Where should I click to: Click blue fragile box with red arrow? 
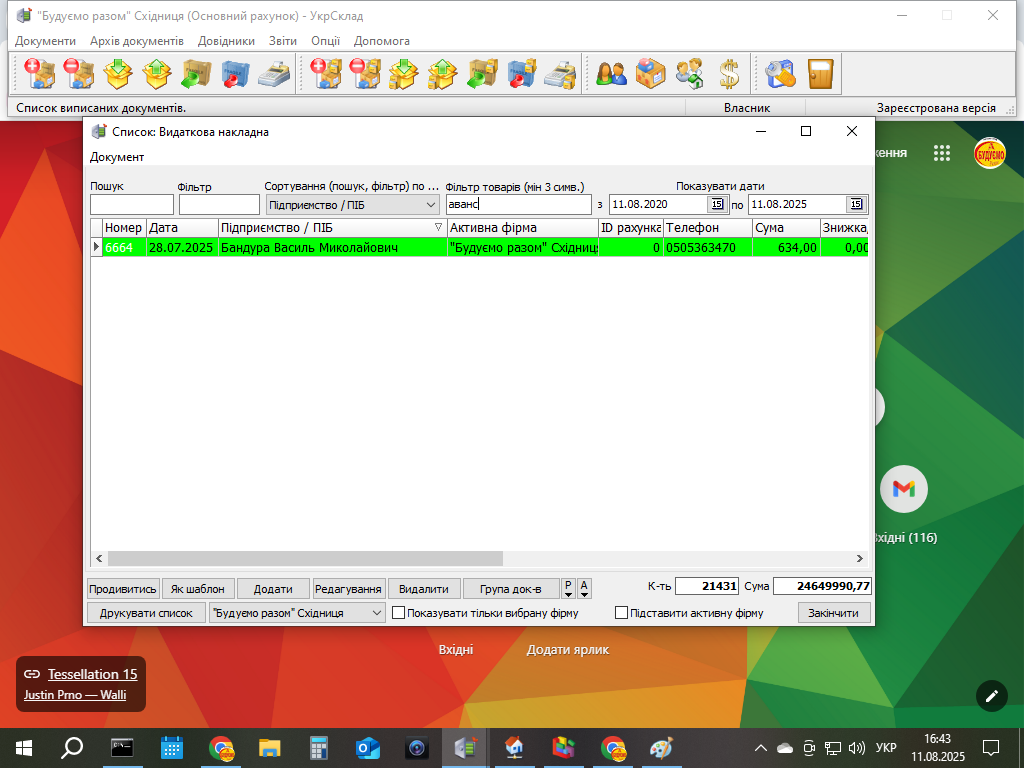click(235, 73)
